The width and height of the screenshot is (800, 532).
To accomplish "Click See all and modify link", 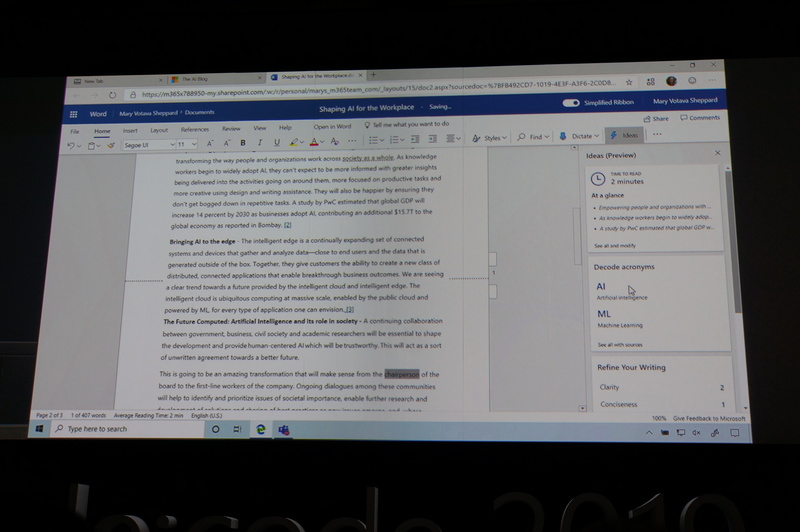I will (x=615, y=245).
